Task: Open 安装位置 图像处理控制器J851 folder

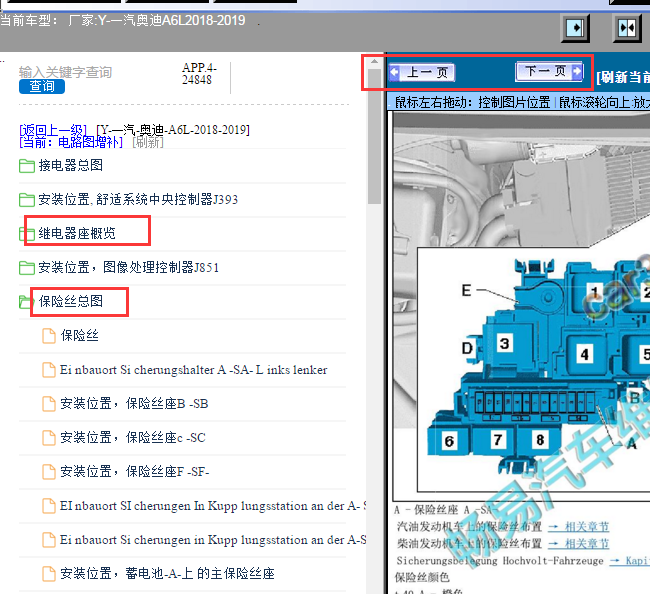Action: click(x=129, y=267)
